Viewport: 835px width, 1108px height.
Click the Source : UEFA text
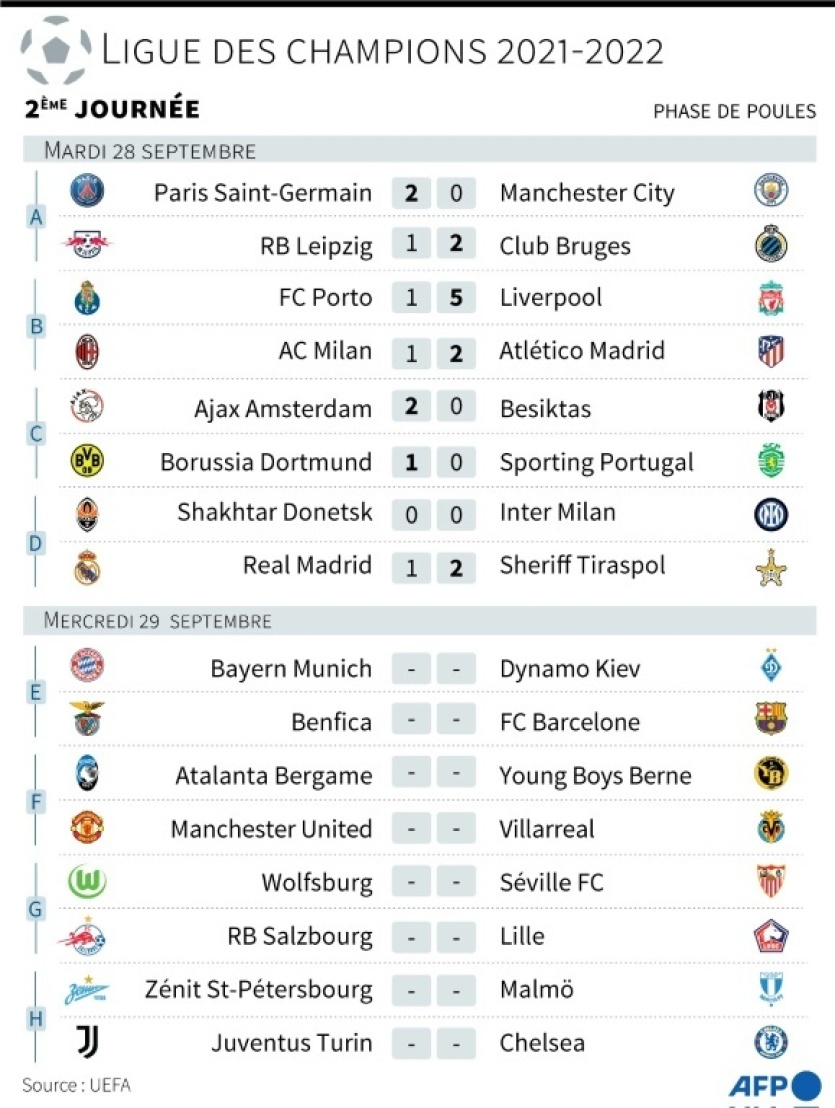(x=77, y=1085)
